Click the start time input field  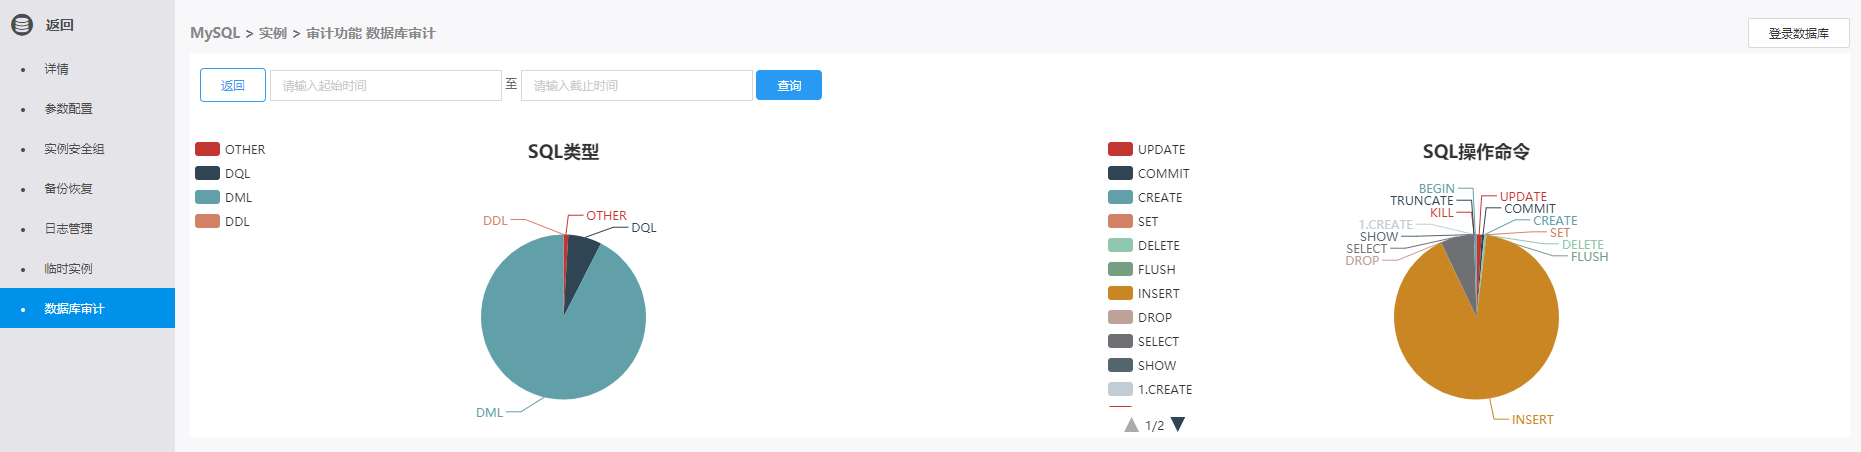pos(385,85)
